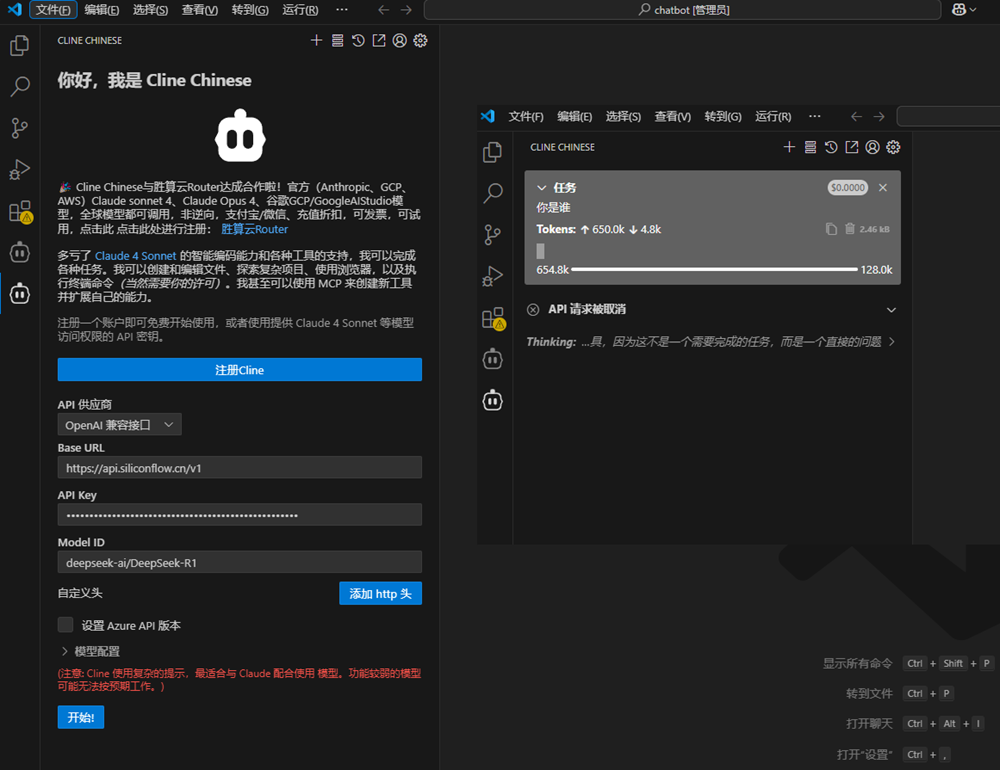The height and width of the screenshot is (770, 1000).
Task: Open Run and Debug in the chatbot window
Action: [x=20, y=169]
